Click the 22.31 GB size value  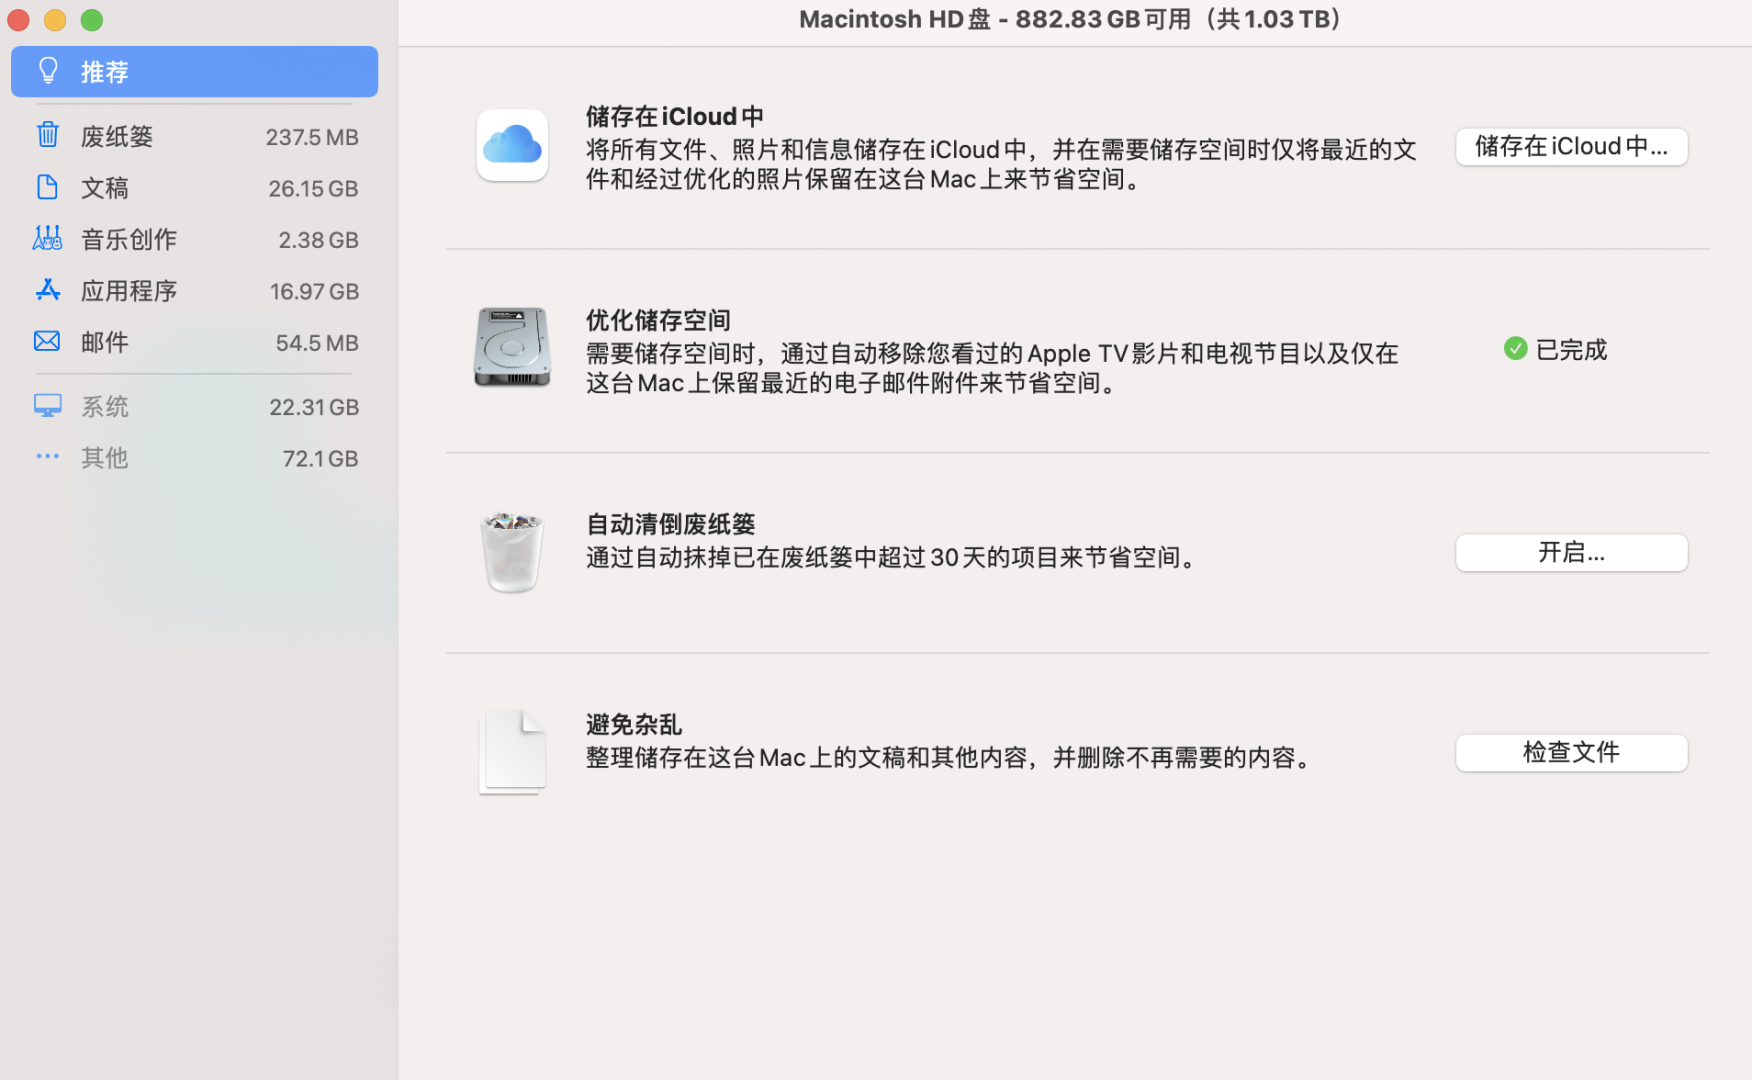tap(314, 407)
